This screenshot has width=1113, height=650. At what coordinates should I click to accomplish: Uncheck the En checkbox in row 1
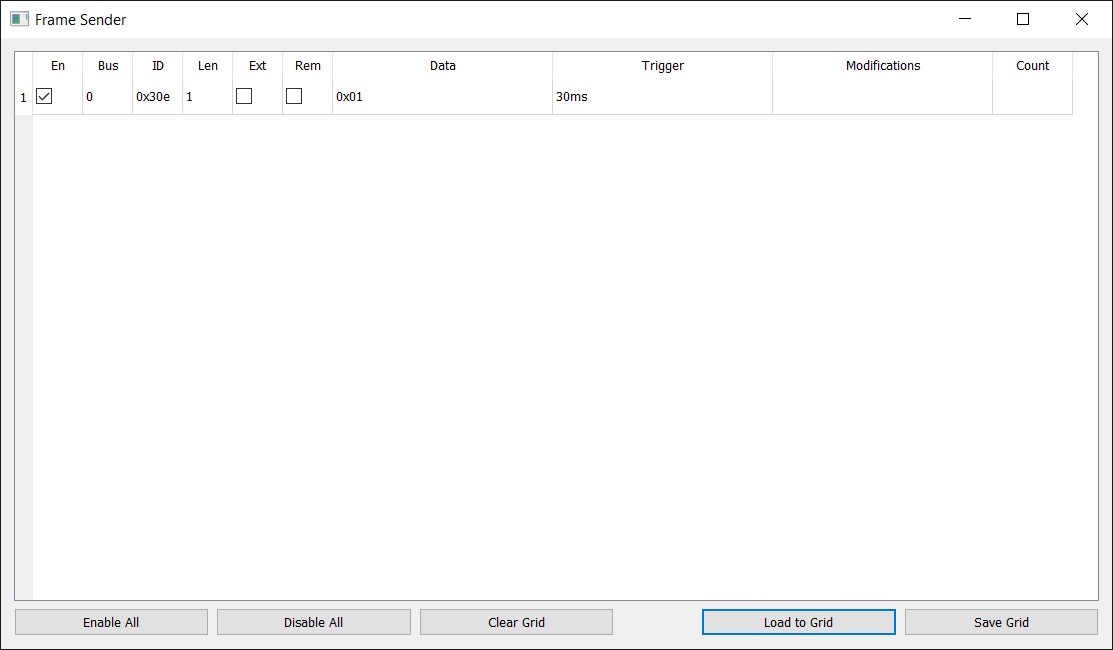point(44,97)
